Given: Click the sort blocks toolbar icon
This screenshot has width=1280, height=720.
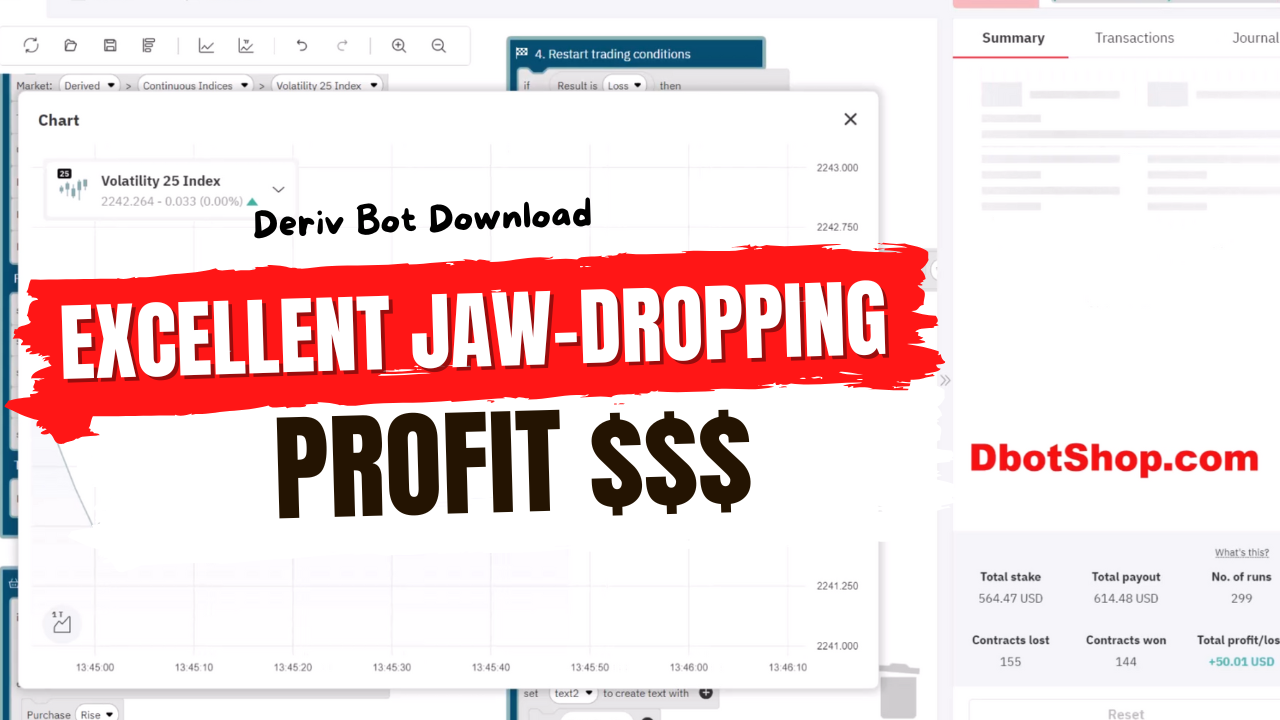Looking at the screenshot, I should click(x=149, y=45).
